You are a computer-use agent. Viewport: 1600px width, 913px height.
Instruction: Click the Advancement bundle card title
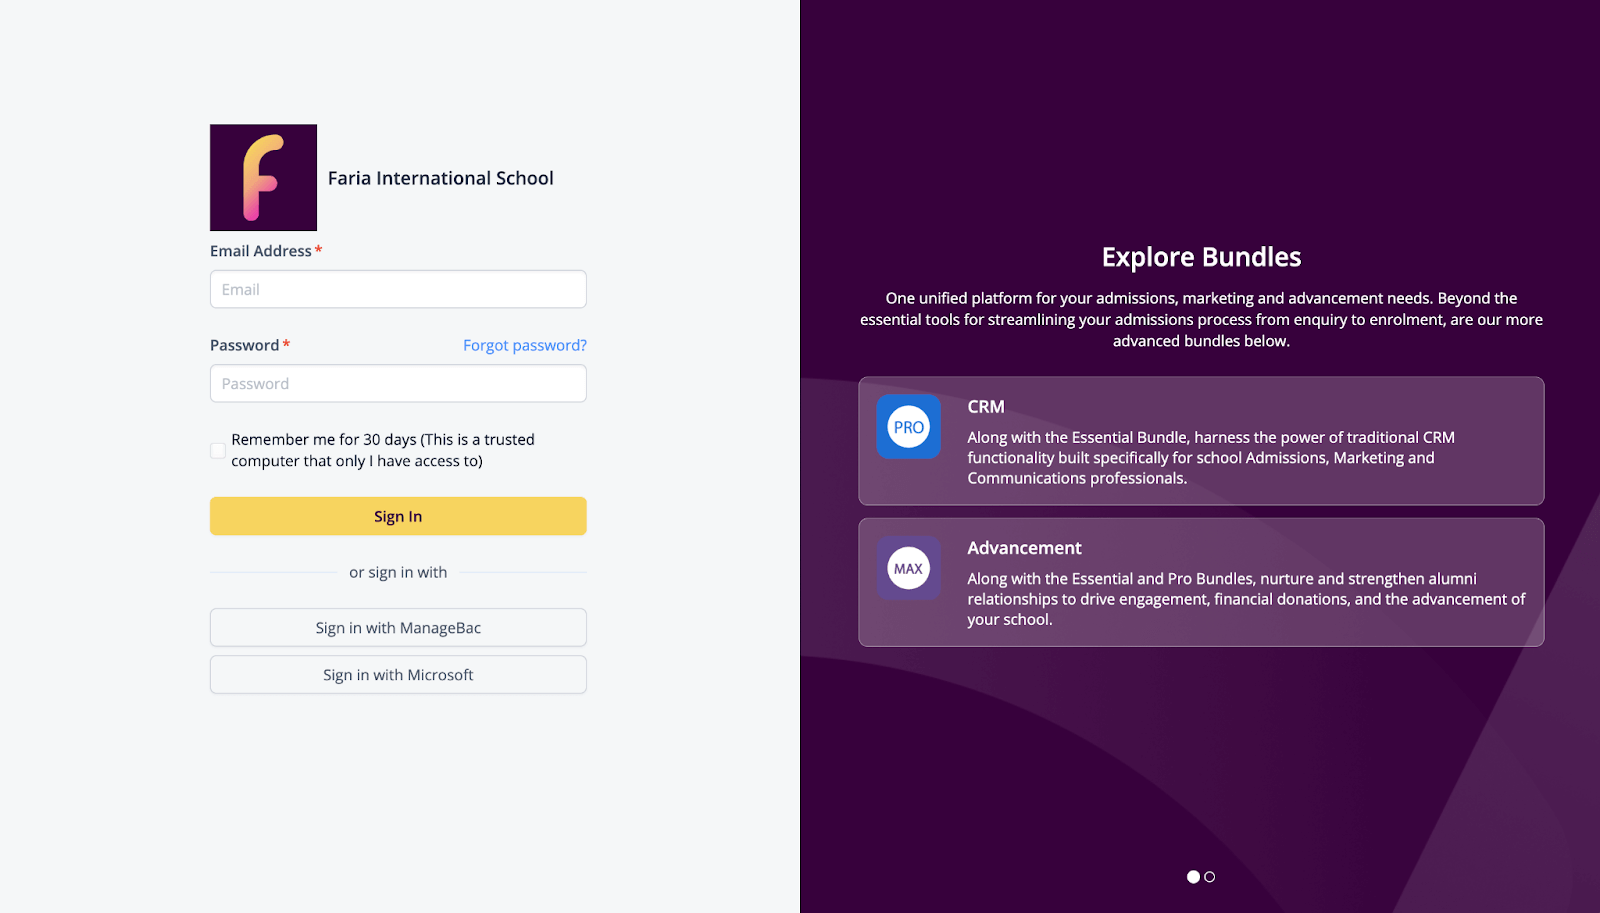[x=1024, y=548]
